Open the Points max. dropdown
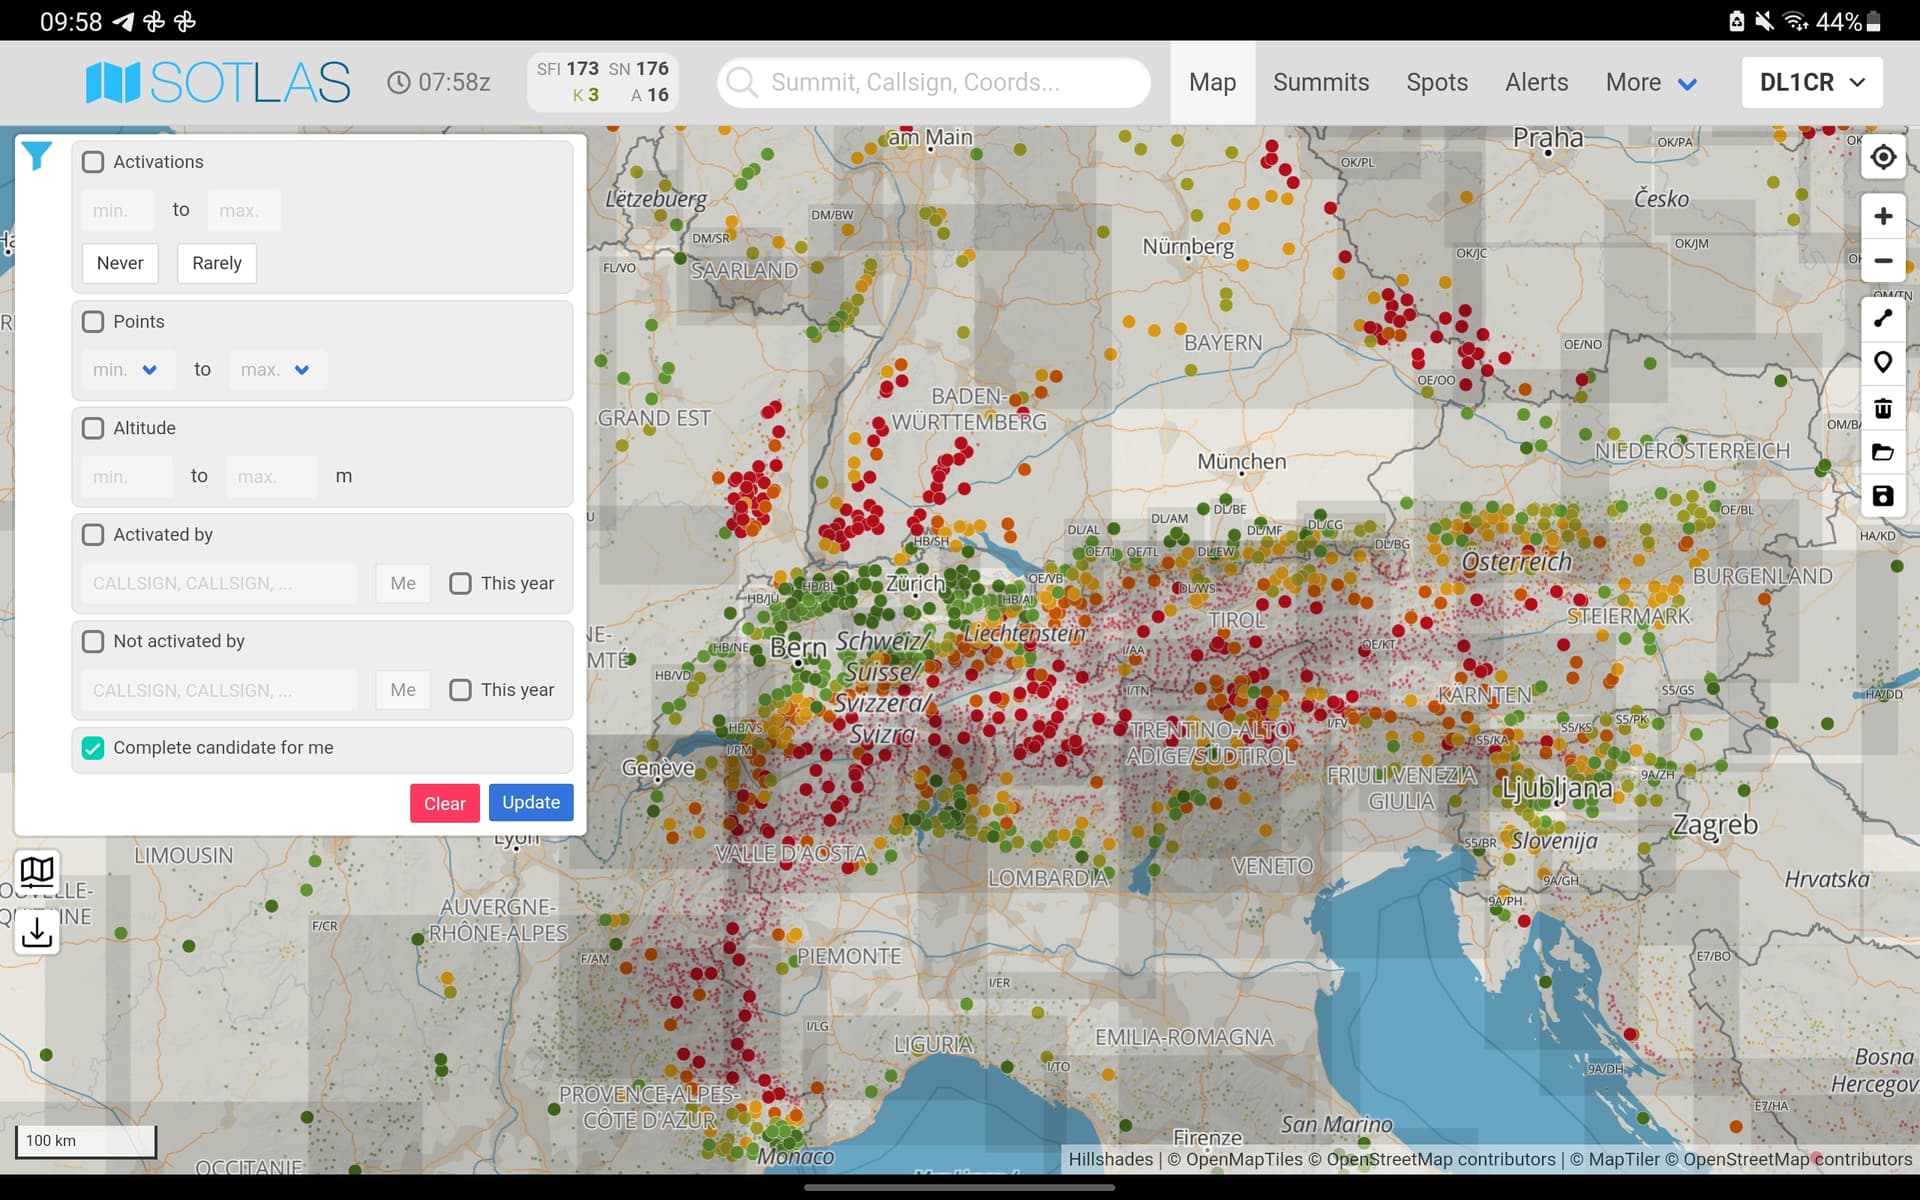This screenshot has width=1920, height=1200. point(278,370)
